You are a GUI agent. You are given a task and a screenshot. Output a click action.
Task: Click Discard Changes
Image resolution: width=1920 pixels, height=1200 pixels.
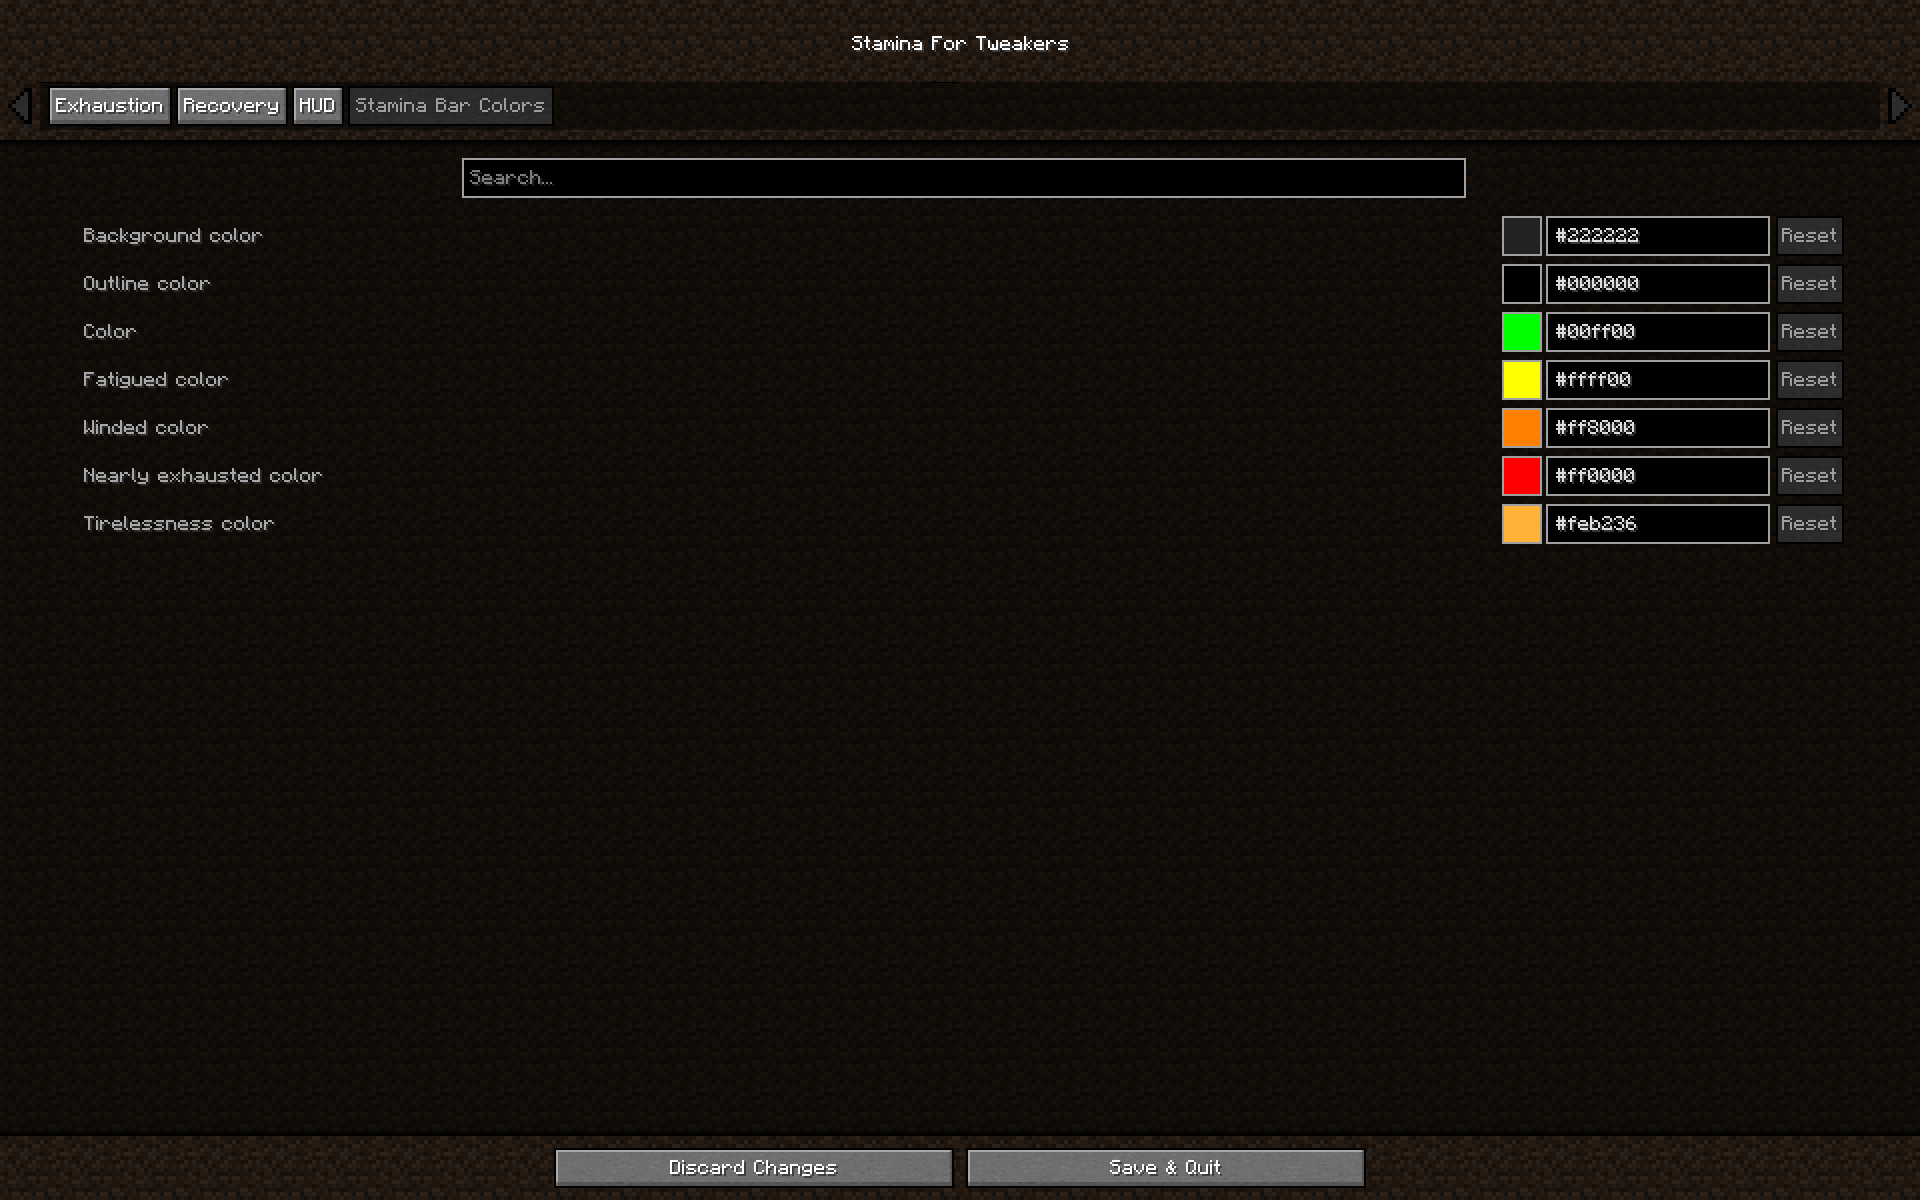point(753,1166)
